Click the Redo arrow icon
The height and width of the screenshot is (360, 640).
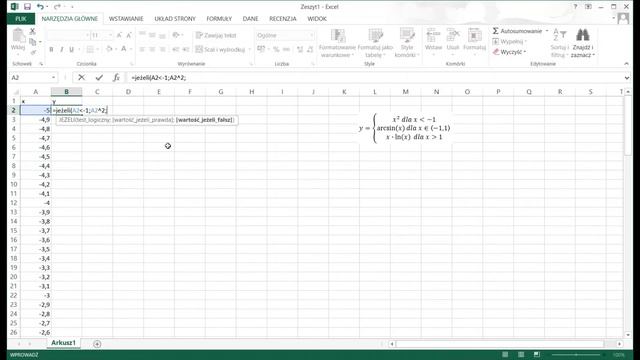(57, 7)
